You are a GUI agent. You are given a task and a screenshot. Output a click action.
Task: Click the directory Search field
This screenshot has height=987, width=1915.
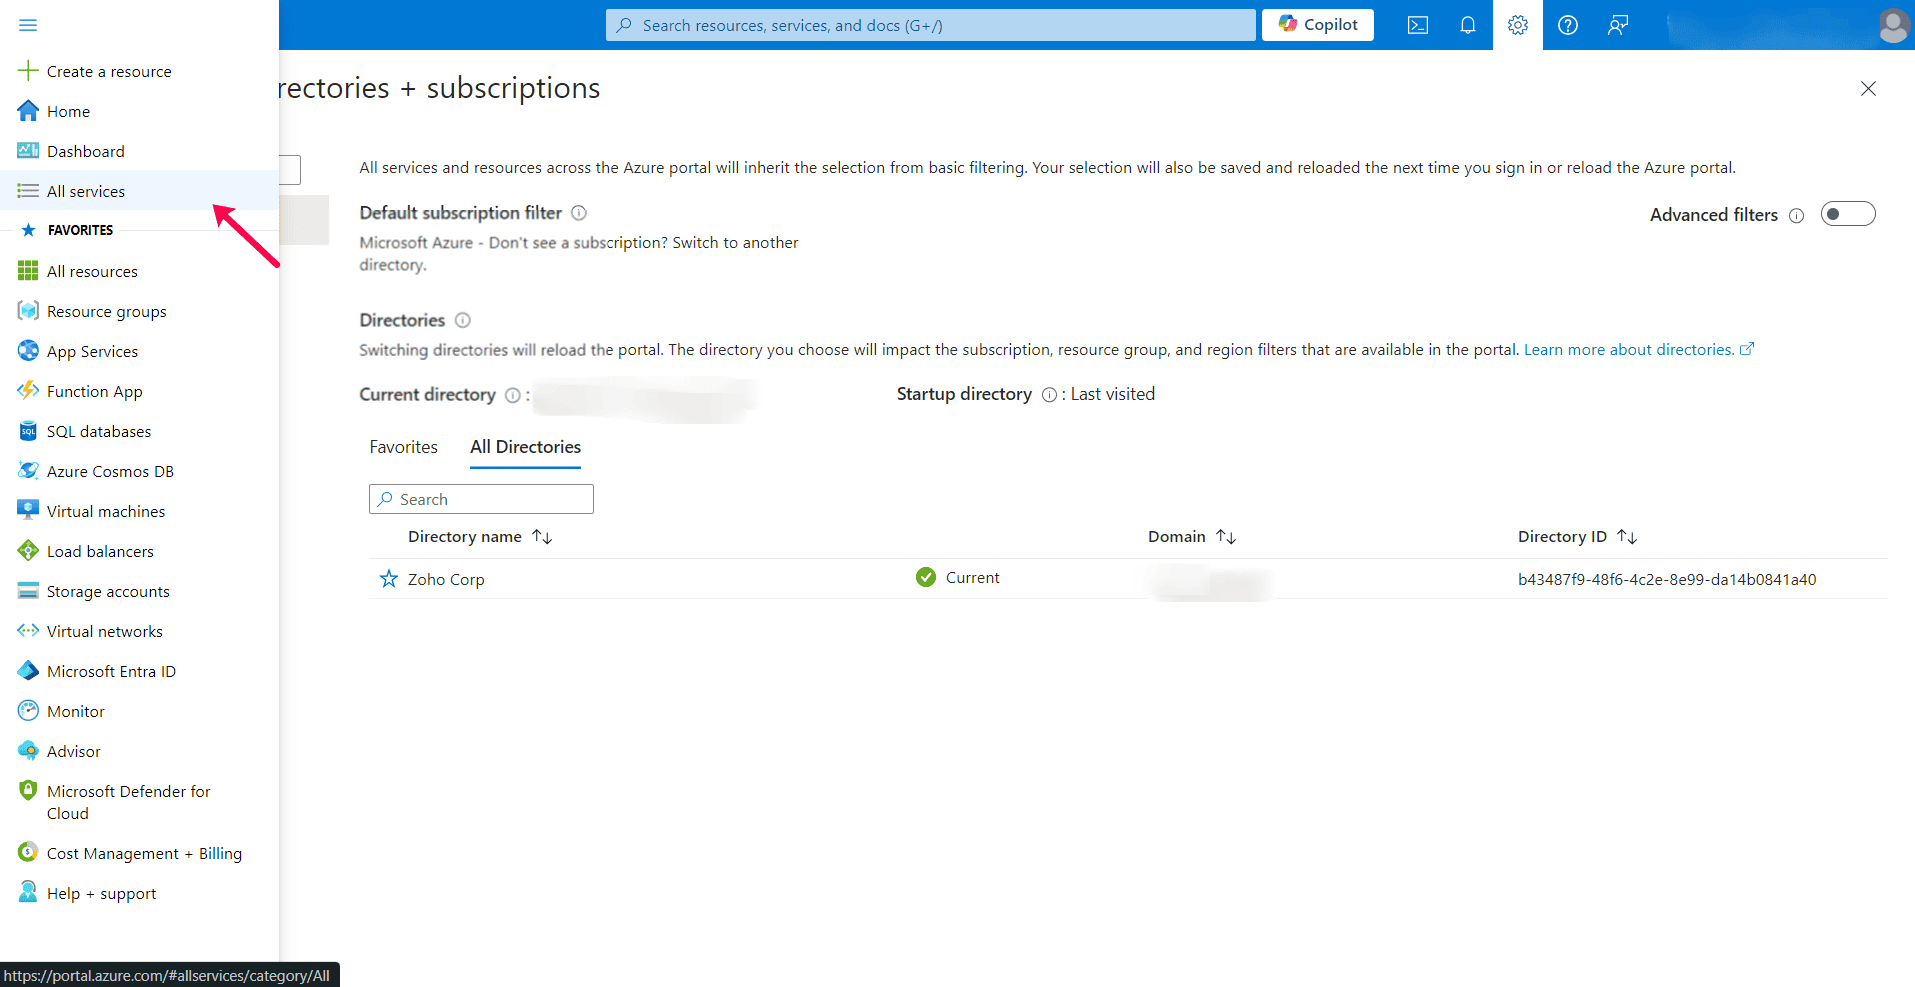click(x=481, y=499)
